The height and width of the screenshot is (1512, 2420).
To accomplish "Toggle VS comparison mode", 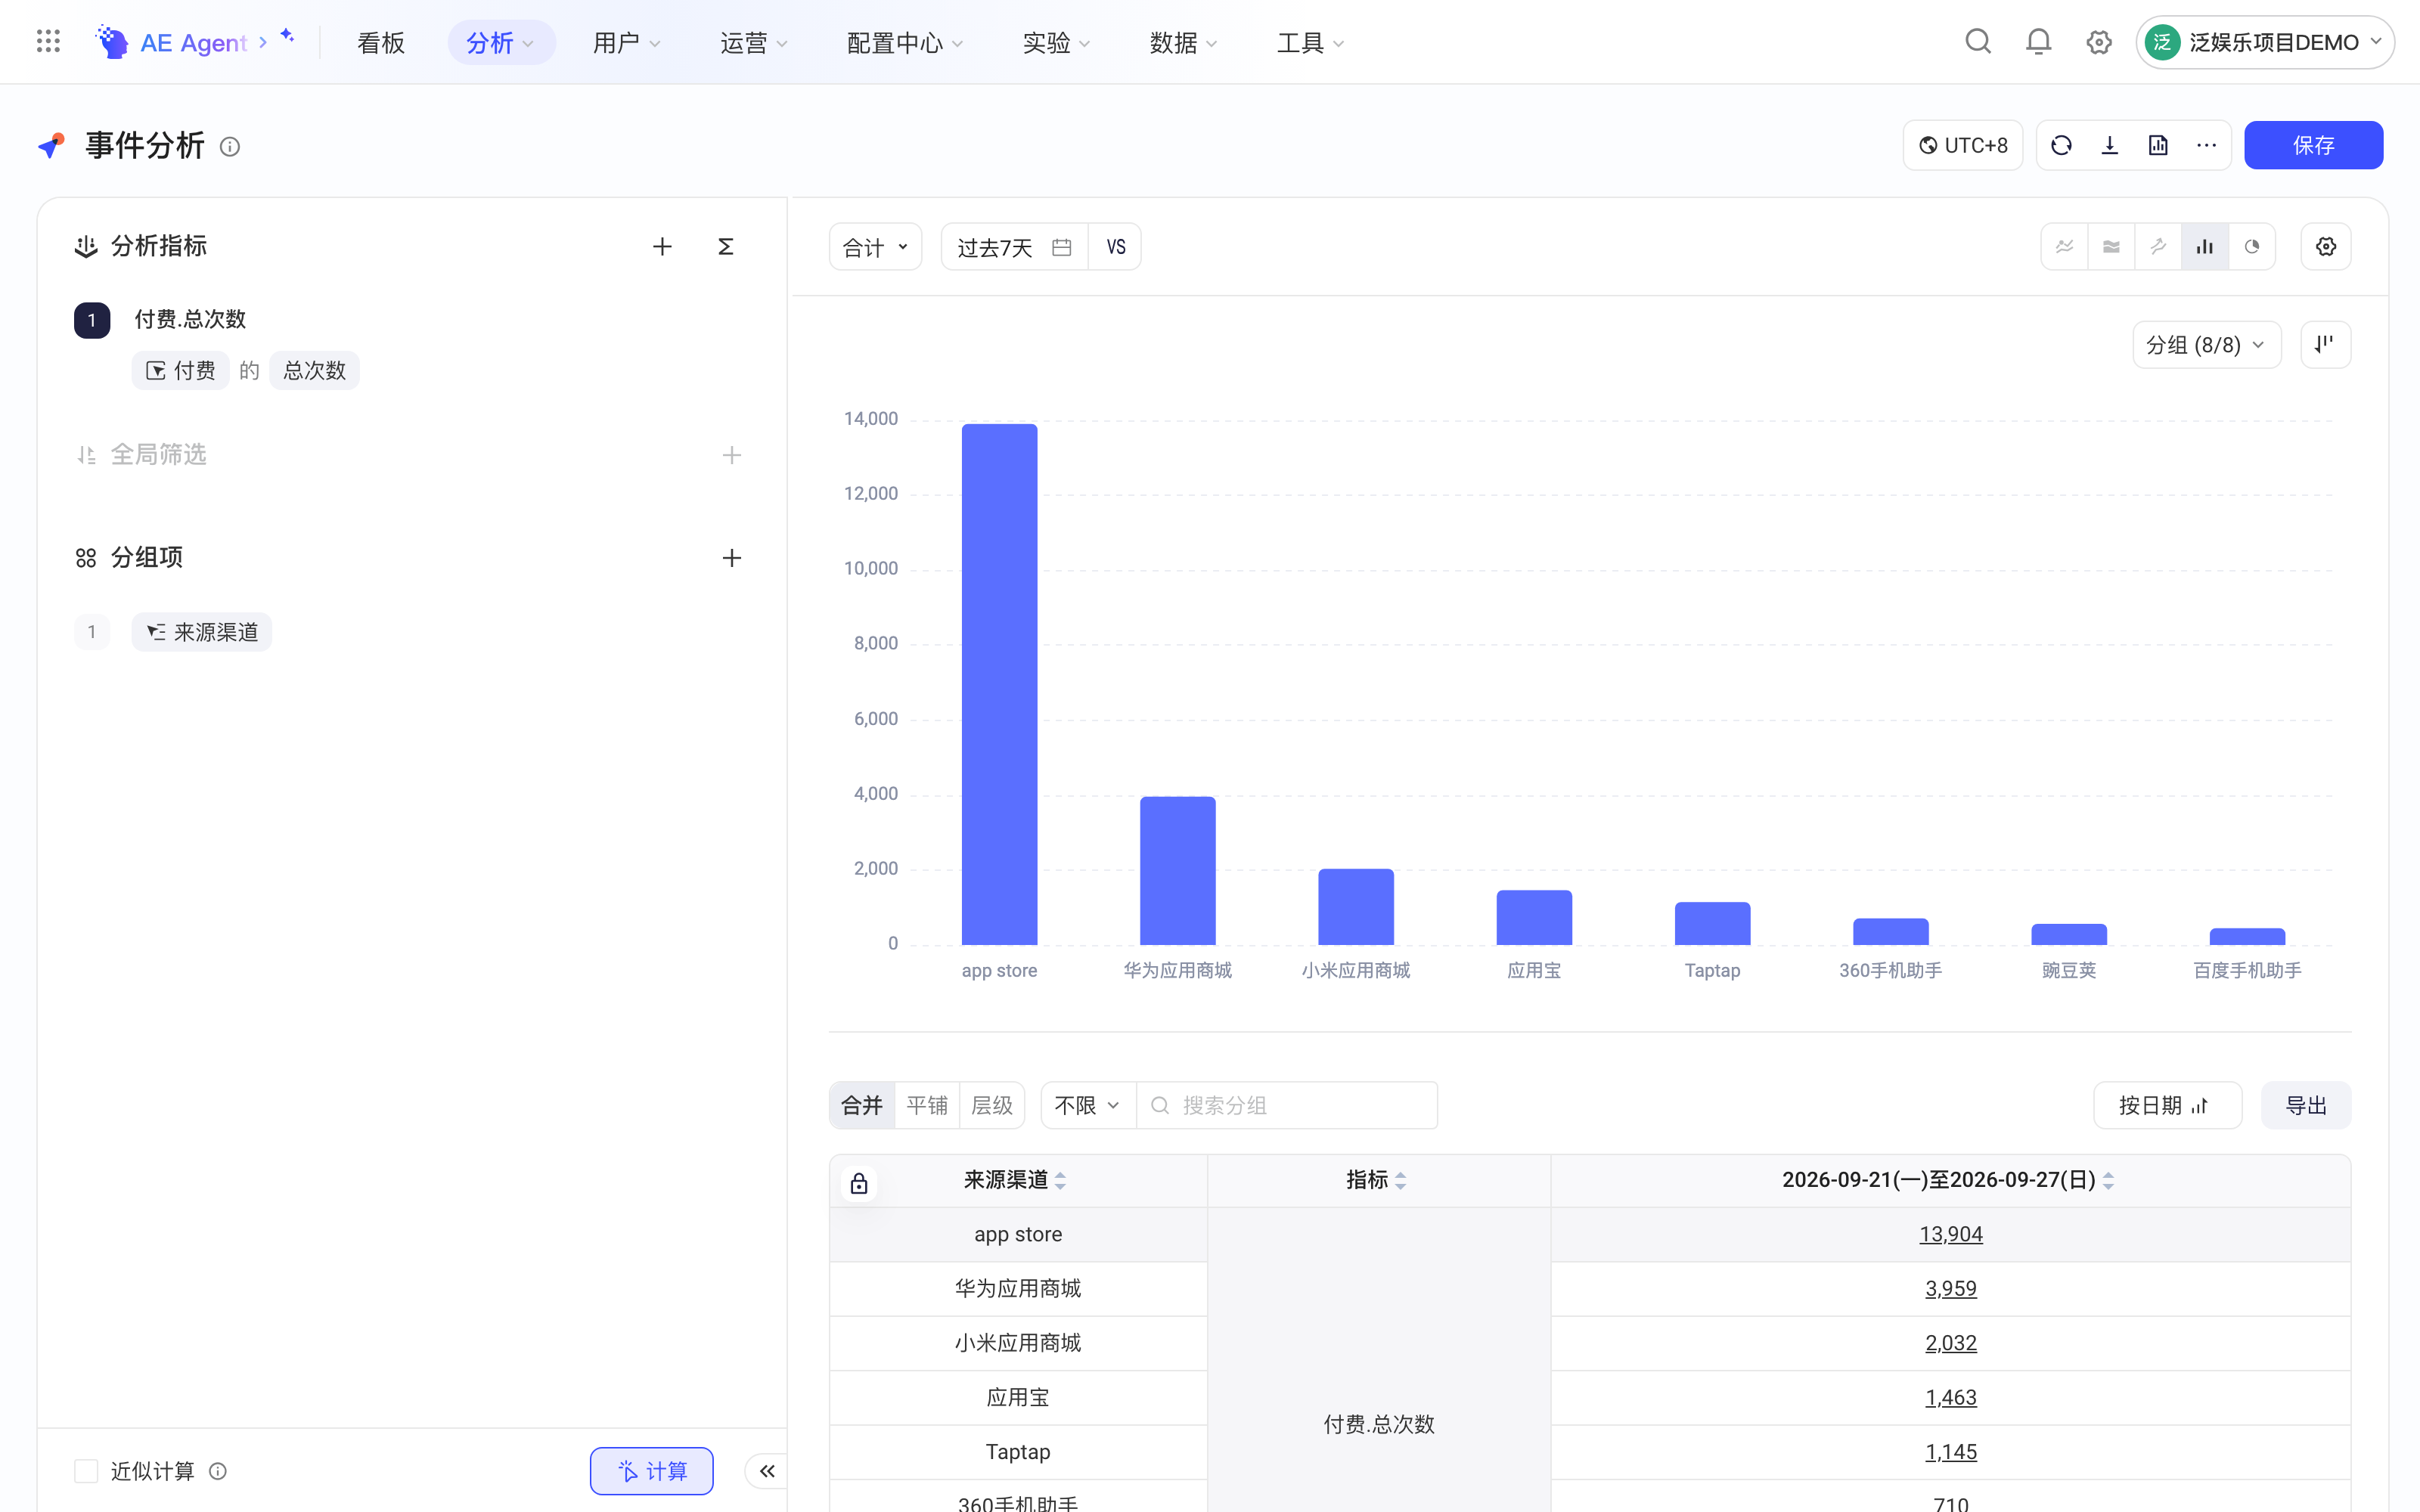I will pos(1116,247).
